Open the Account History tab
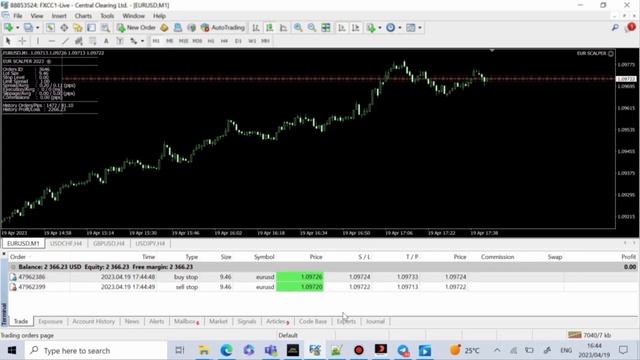The height and width of the screenshot is (360, 640). tap(93, 322)
